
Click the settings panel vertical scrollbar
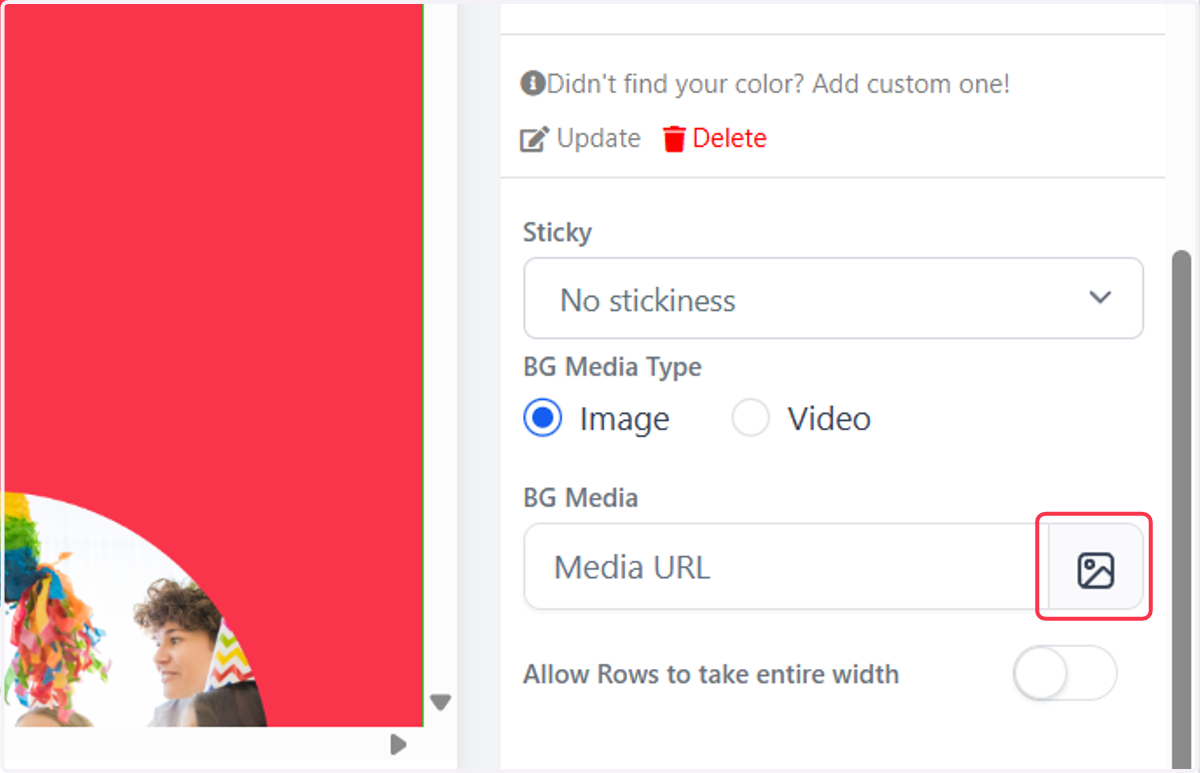point(1181,510)
